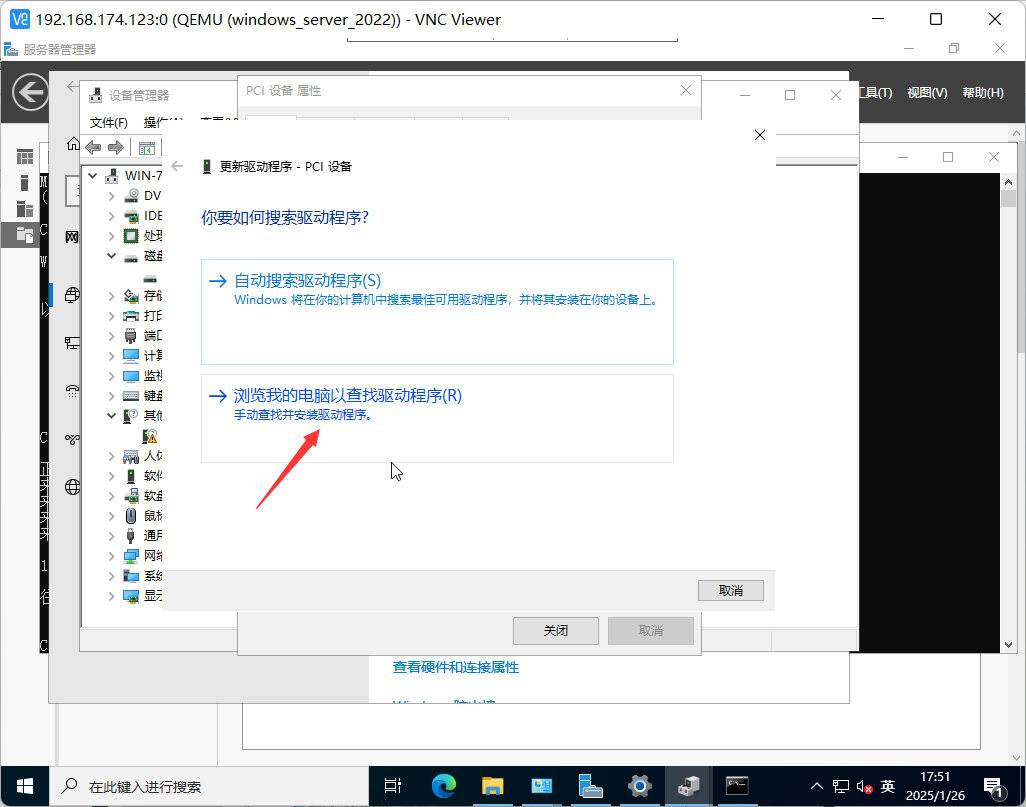Click the show/hide console tree toolbar icon
The height and width of the screenshot is (807, 1026).
(x=147, y=148)
